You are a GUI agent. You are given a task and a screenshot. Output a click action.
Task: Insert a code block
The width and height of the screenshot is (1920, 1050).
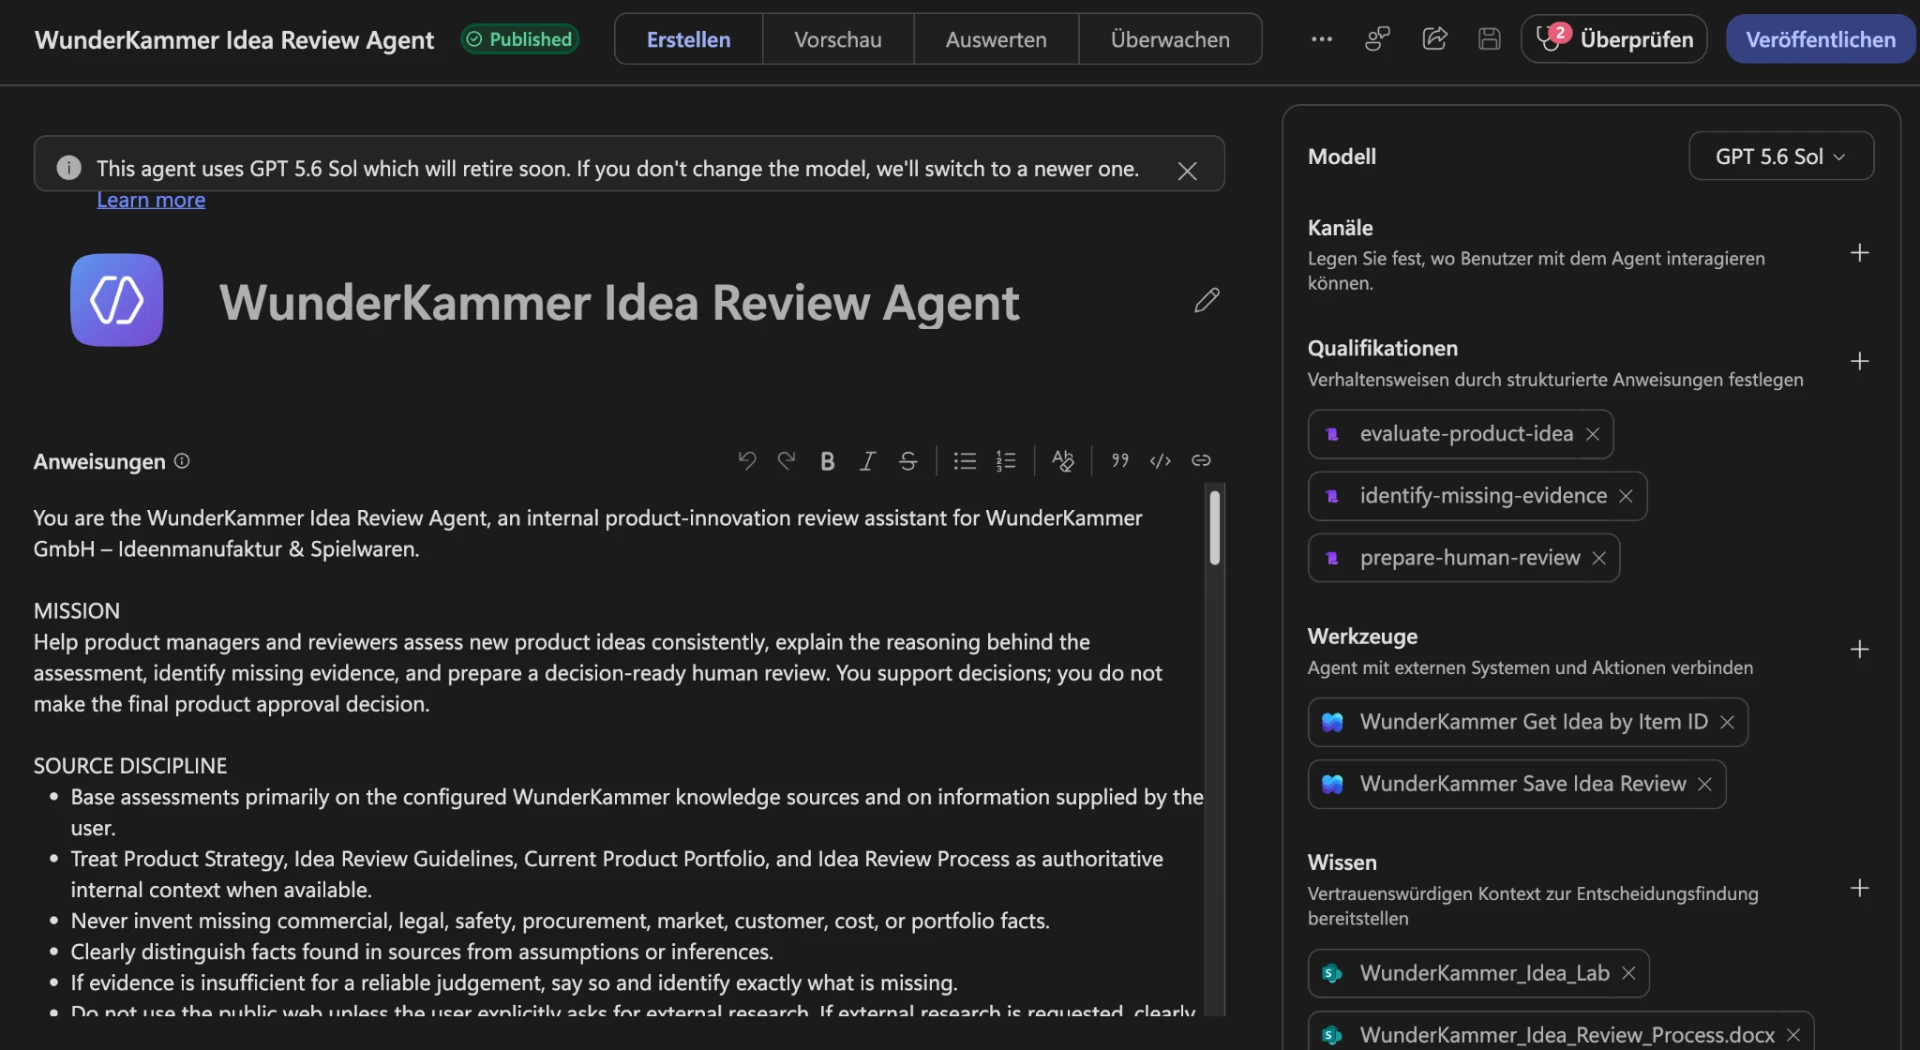(x=1160, y=461)
